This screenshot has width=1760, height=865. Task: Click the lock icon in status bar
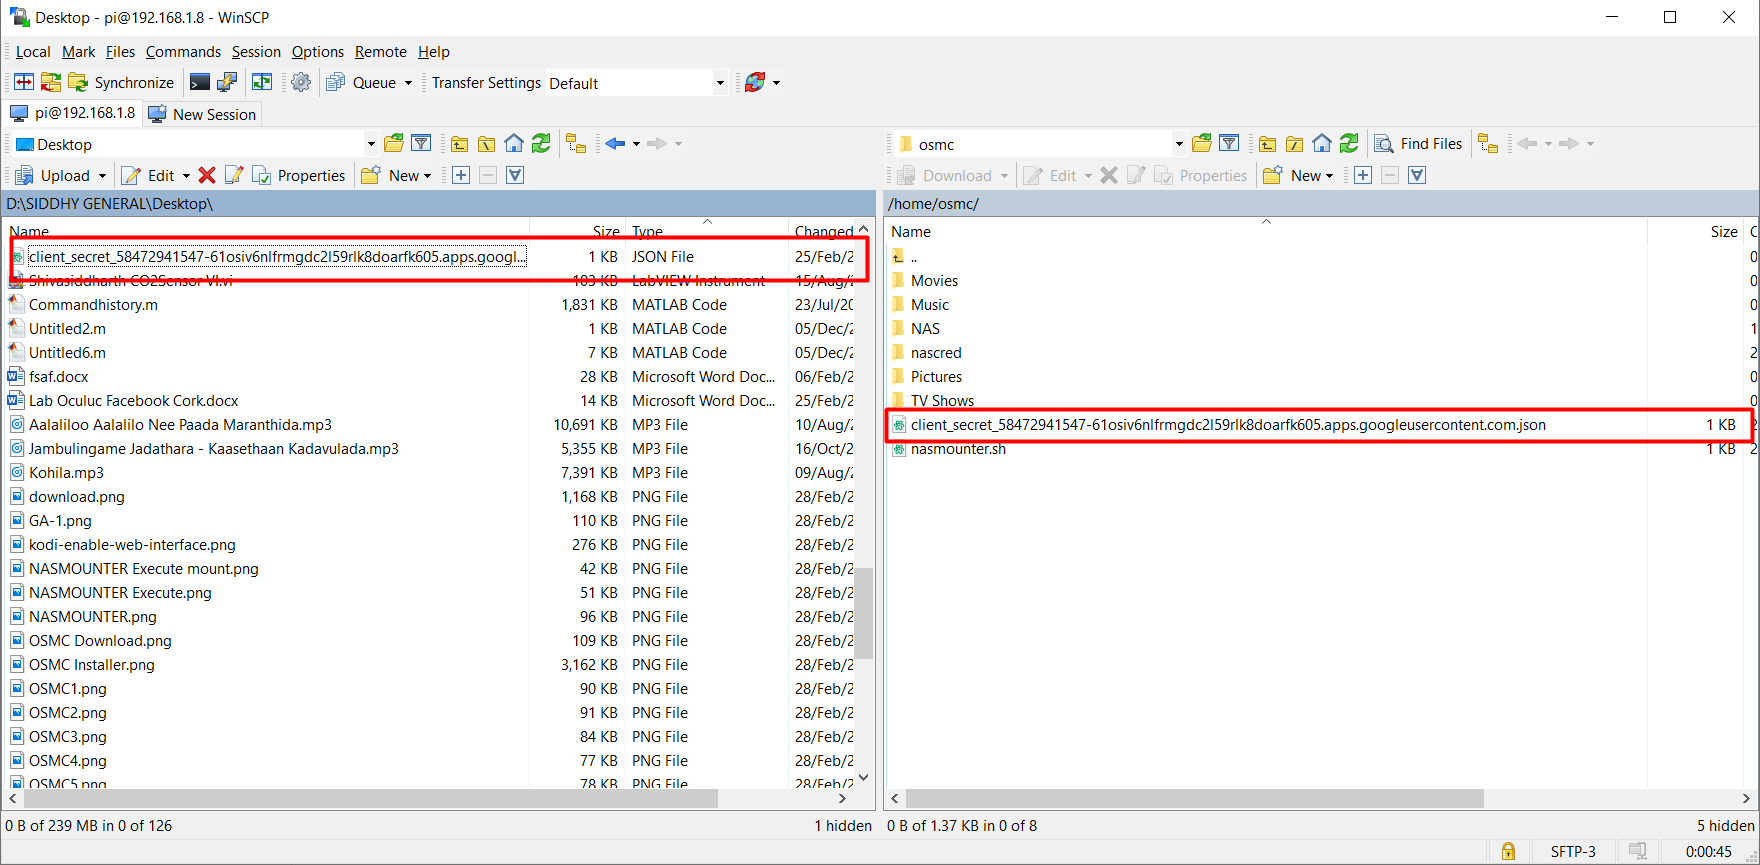[1508, 851]
